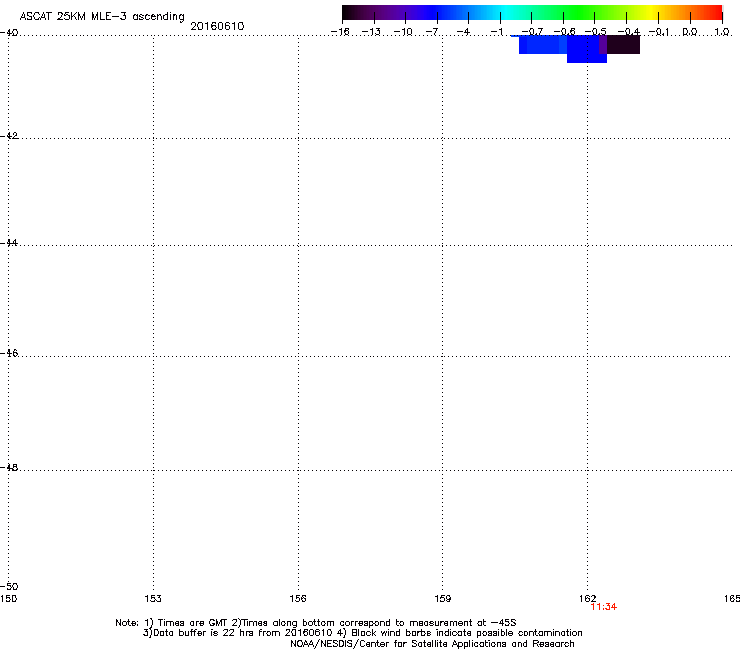Click the -0.7 label on the color scale

coord(532,32)
